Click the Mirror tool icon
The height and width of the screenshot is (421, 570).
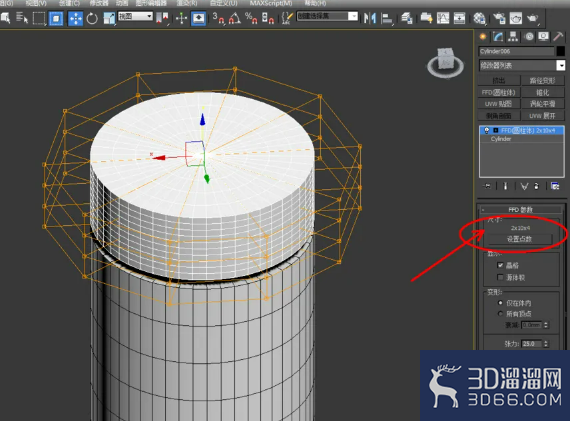370,18
